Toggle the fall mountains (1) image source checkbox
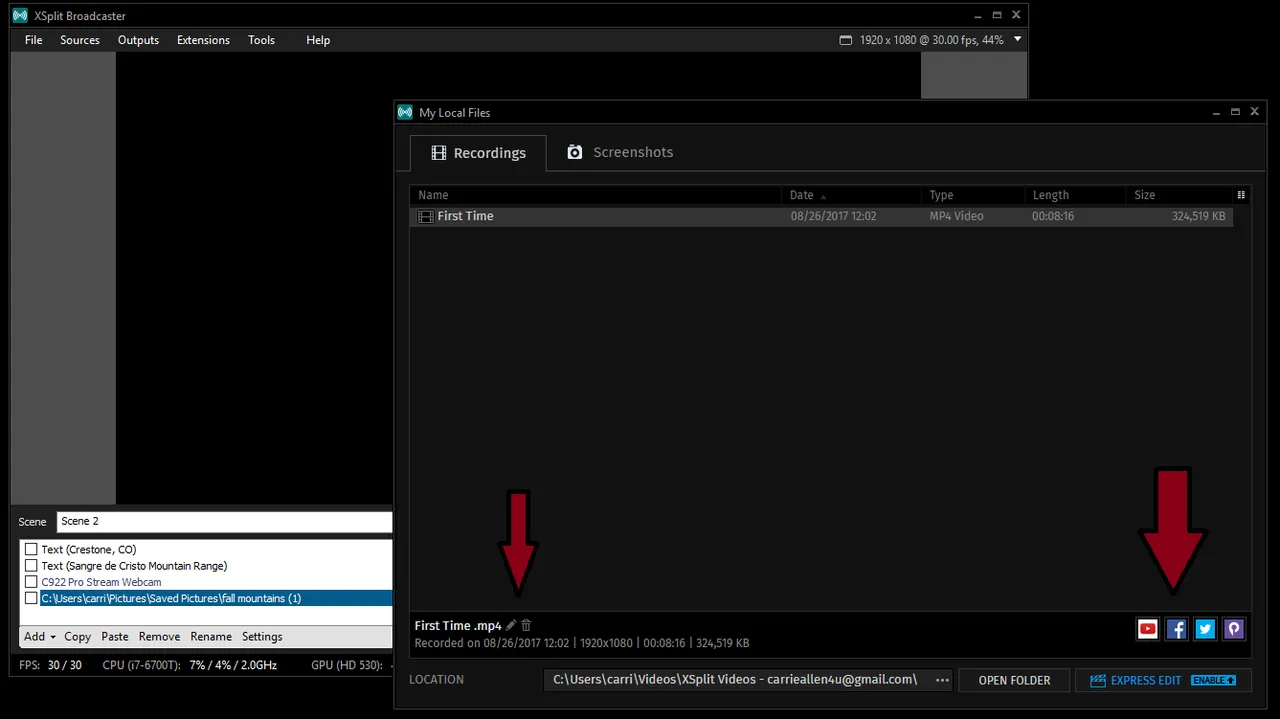Viewport: 1280px width, 719px height. point(31,598)
